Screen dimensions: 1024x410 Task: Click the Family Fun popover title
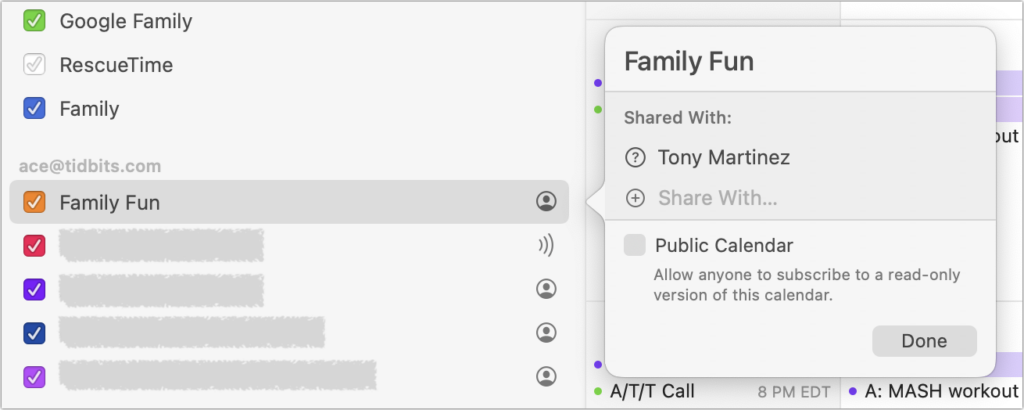click(x=689, y=61)
